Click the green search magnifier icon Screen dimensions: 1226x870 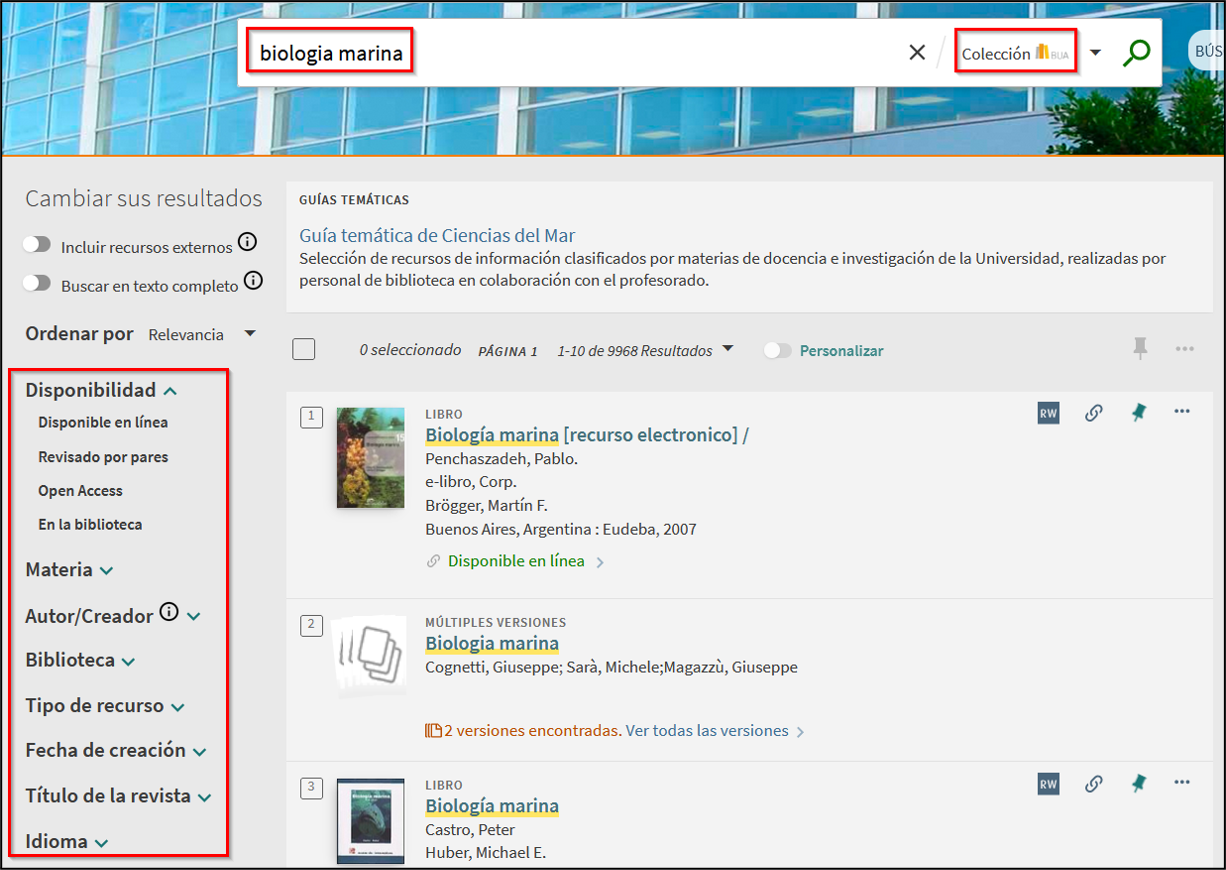pos(1136,53)
